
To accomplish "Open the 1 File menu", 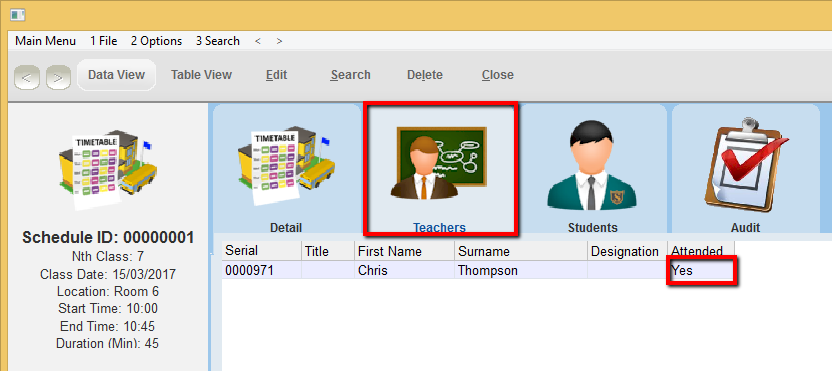I will [x=103, y=41].
